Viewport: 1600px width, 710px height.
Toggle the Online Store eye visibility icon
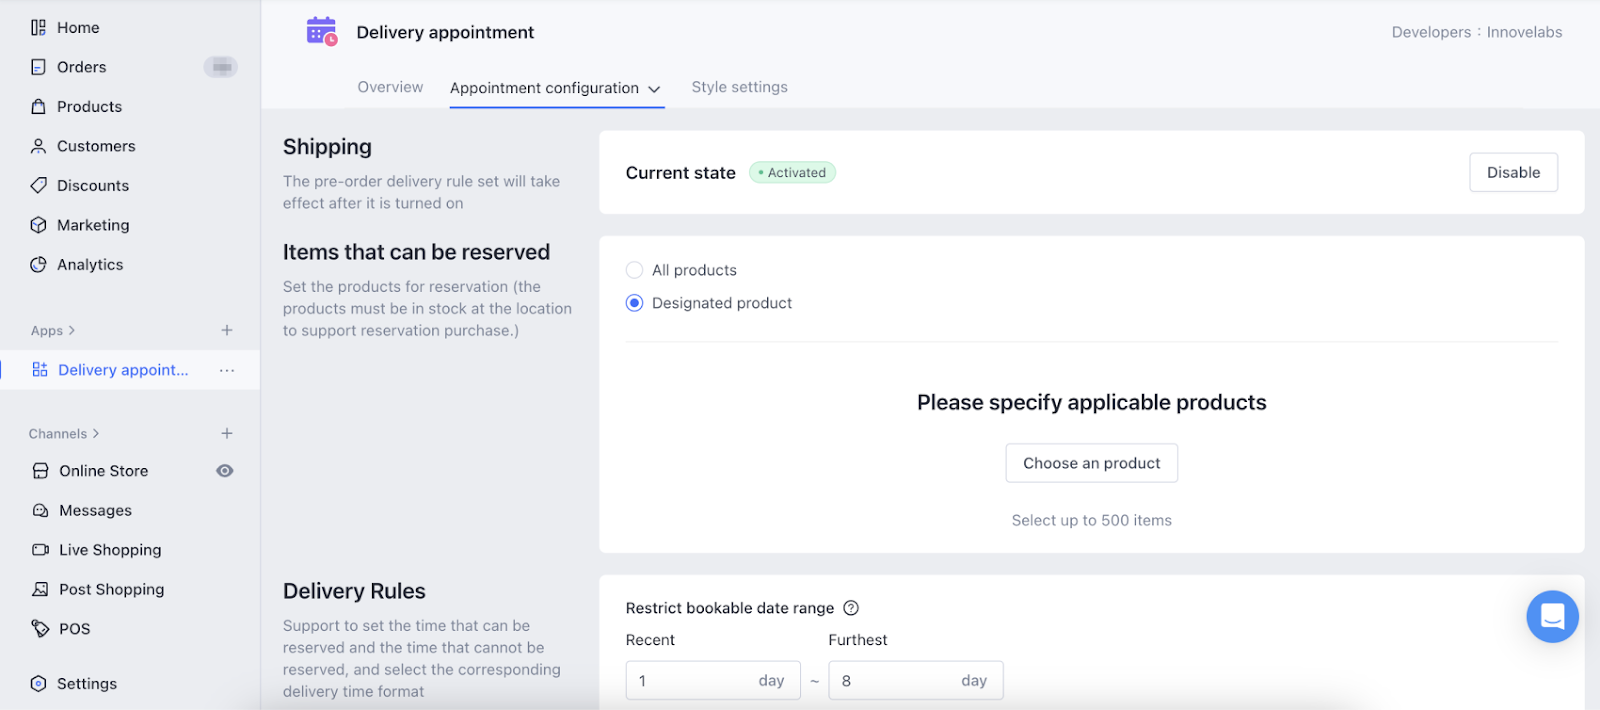point(225,471)
